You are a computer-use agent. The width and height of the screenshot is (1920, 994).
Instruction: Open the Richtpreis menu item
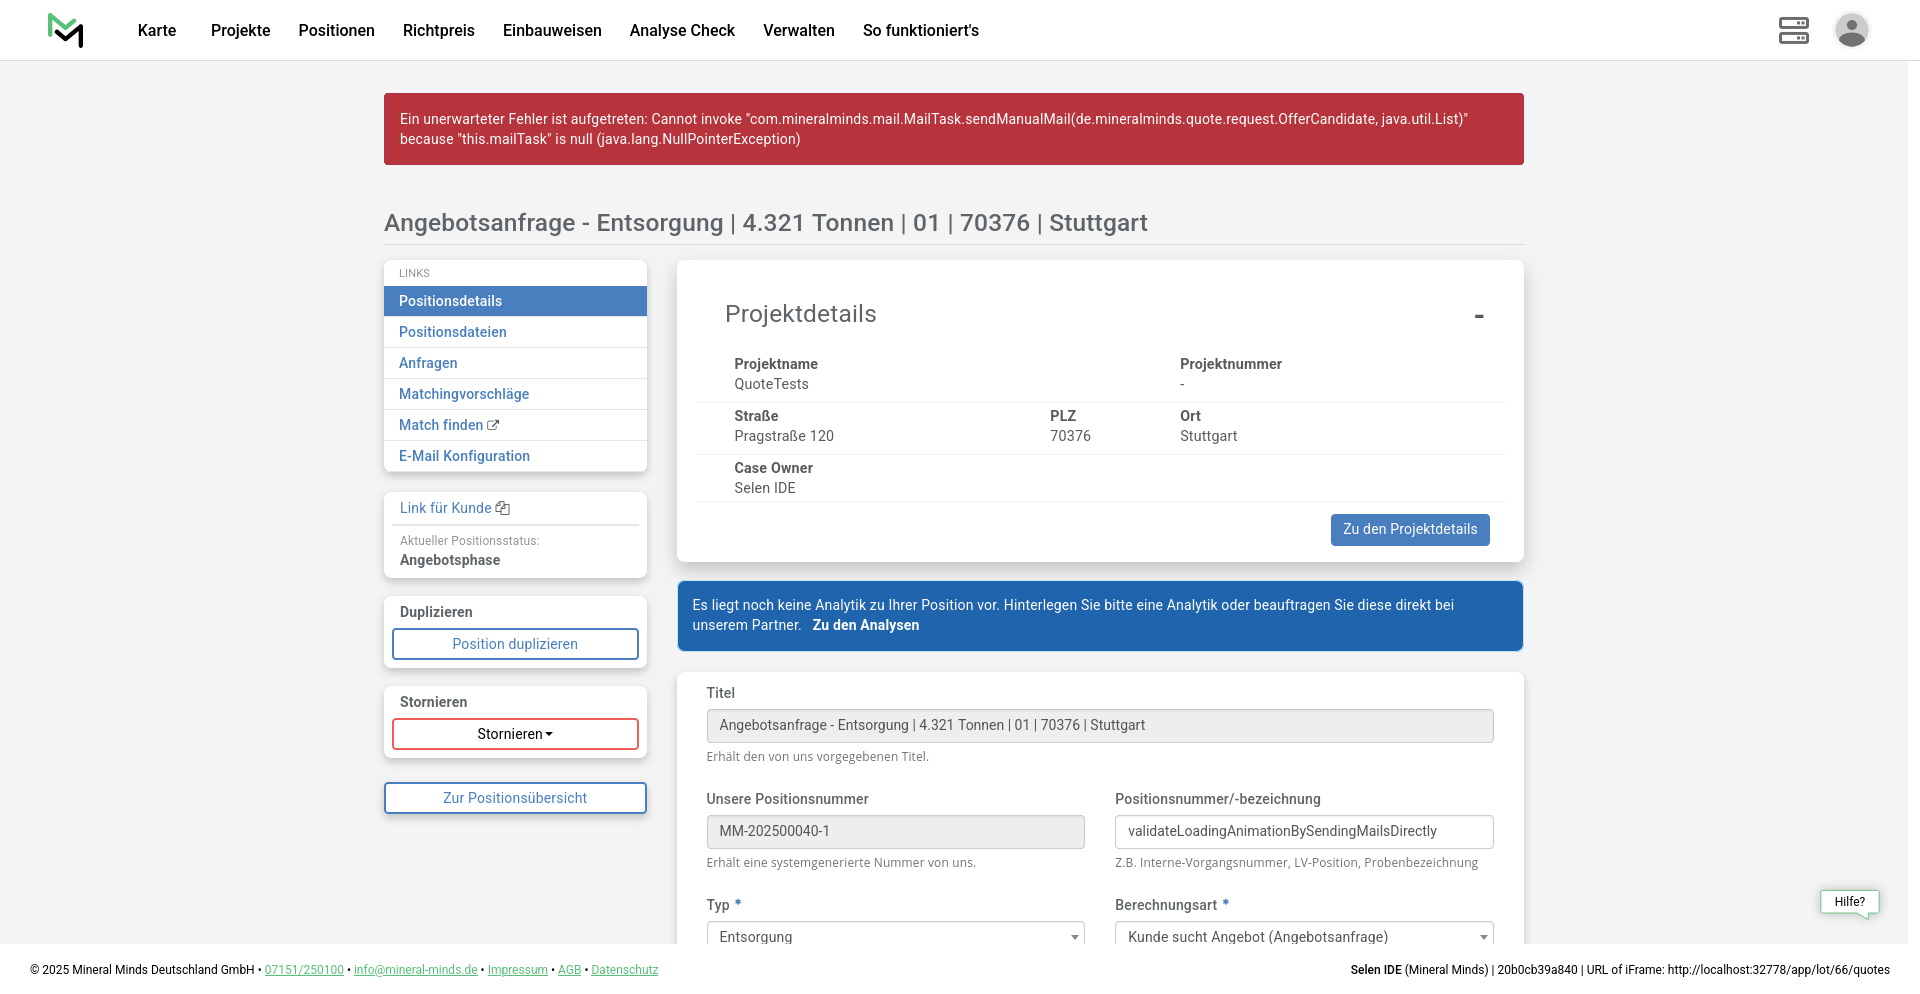[x=438, y=30]
